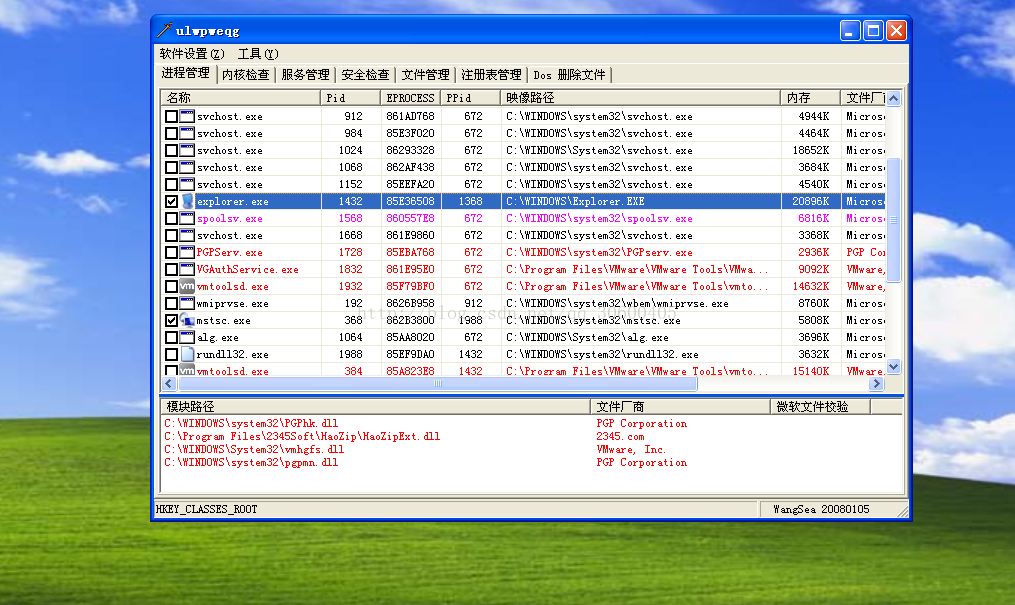Click the 862B3800 EPROCESS value
This screenshot has height=605, width=1015.
coord(410,320)
